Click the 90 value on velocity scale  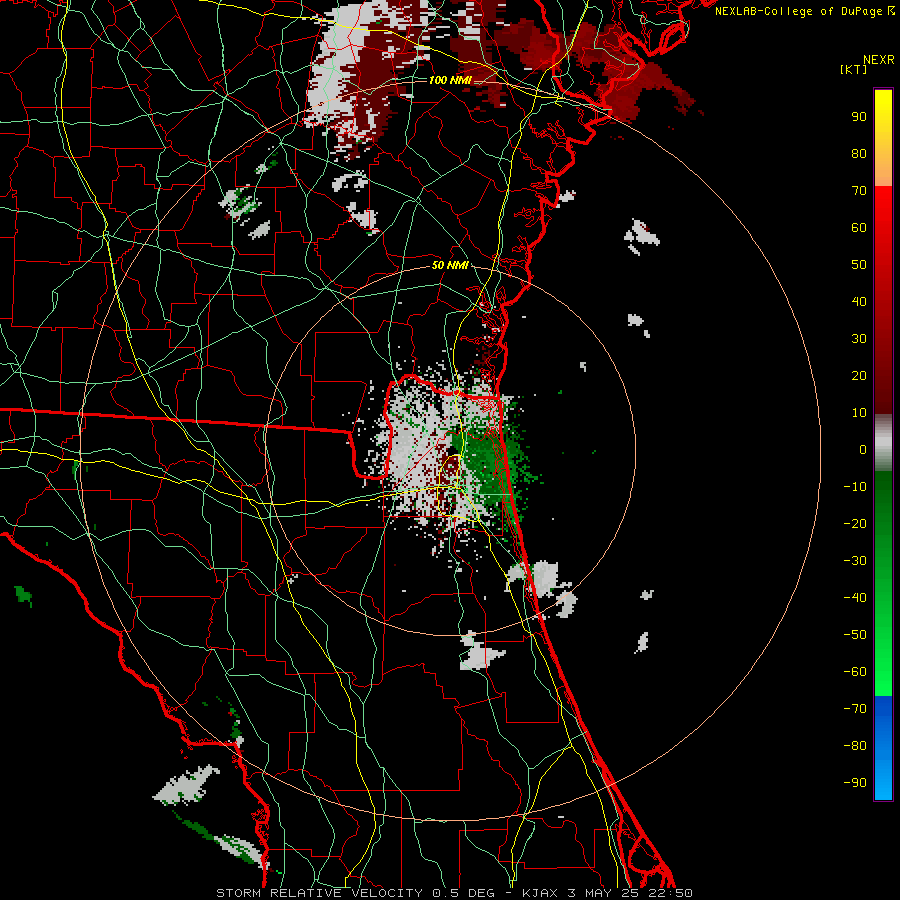click(x=859, y=117)
